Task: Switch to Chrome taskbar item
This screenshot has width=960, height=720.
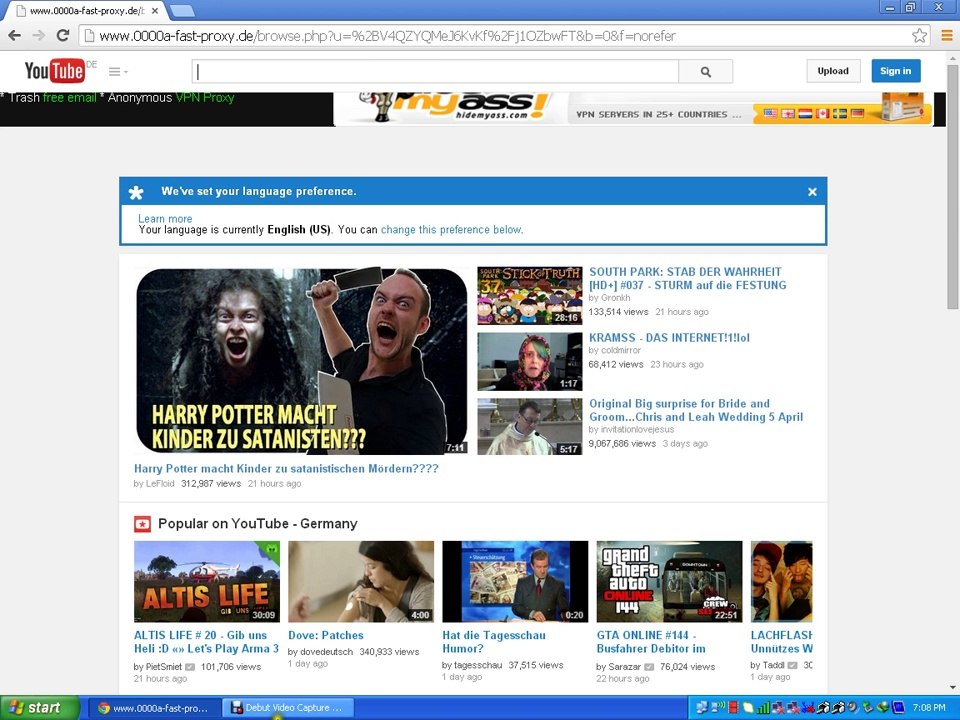Action: click(152, 708)
